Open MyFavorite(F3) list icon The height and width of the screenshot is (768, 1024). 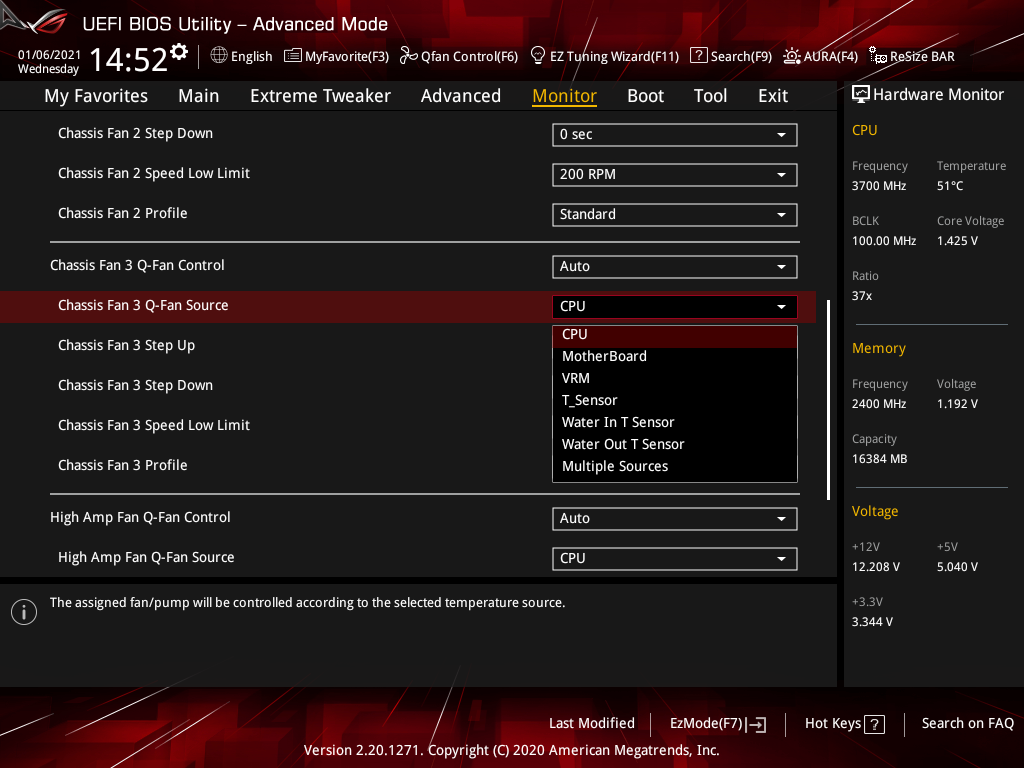[293, 56]
